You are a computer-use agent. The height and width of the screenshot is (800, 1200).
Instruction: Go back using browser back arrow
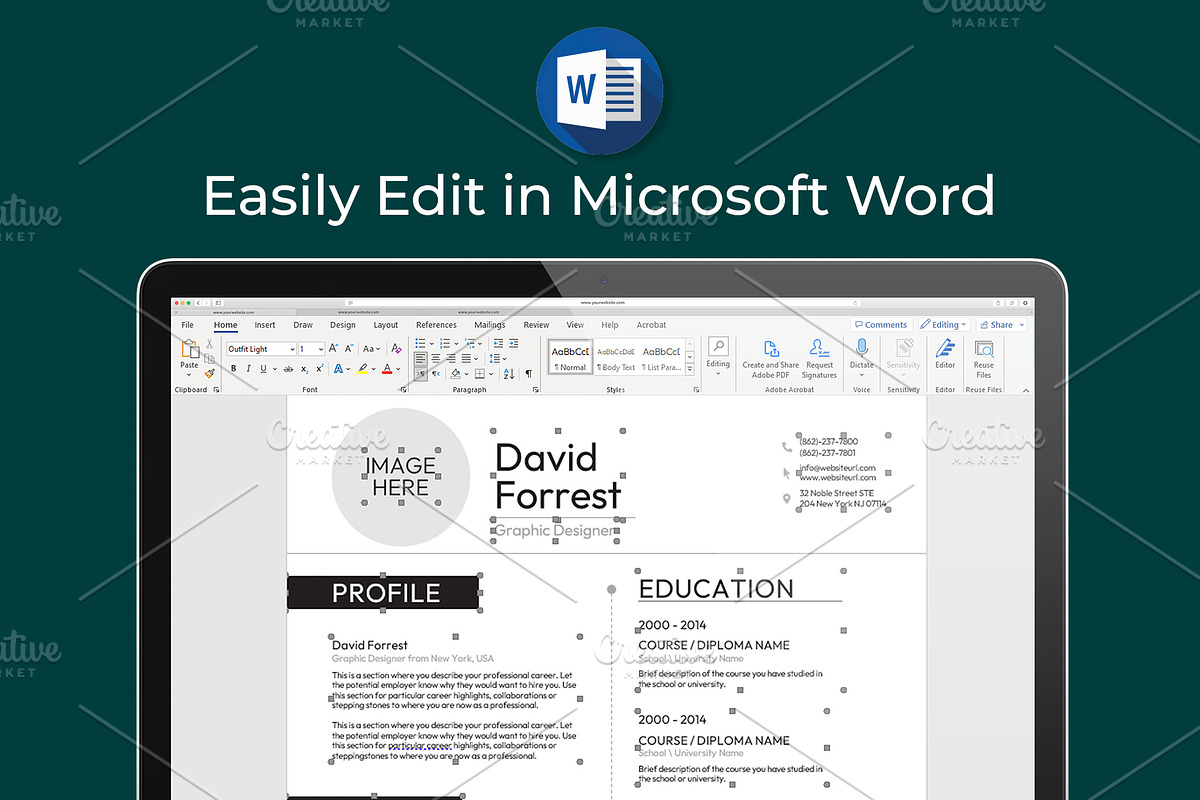(198, 303)
